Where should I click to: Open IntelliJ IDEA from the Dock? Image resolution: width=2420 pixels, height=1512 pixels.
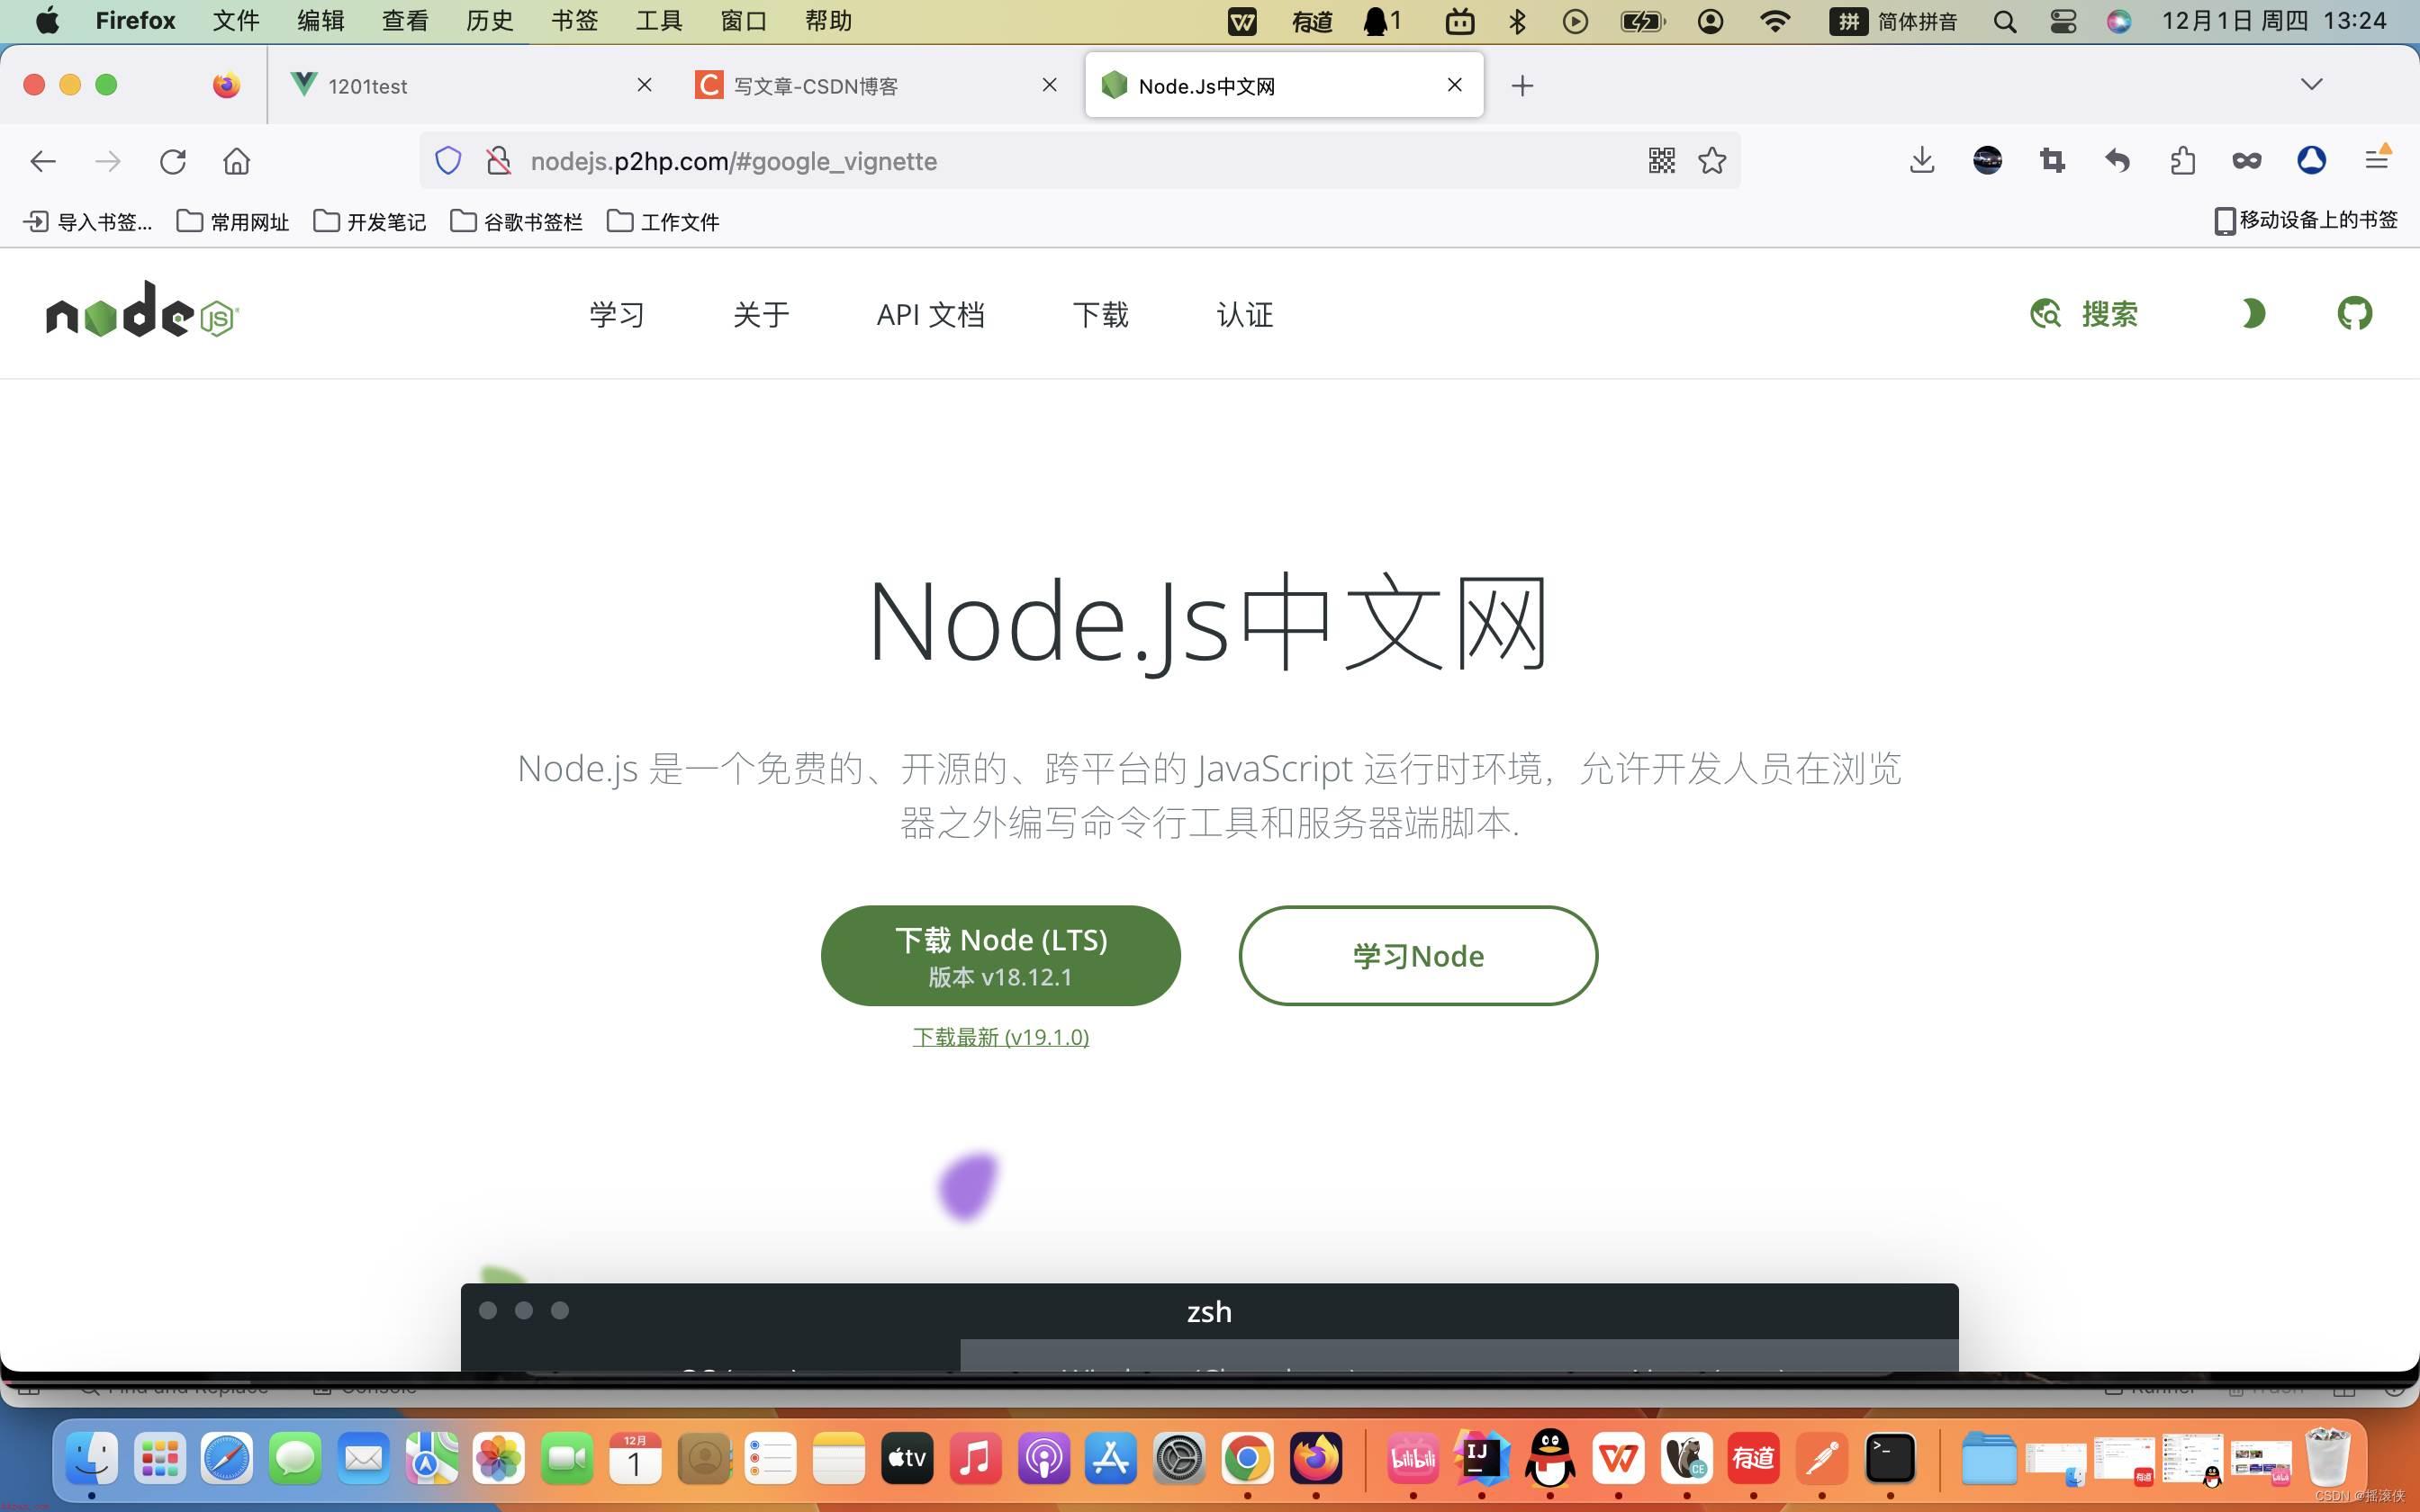click(x=1481, y=1459)
